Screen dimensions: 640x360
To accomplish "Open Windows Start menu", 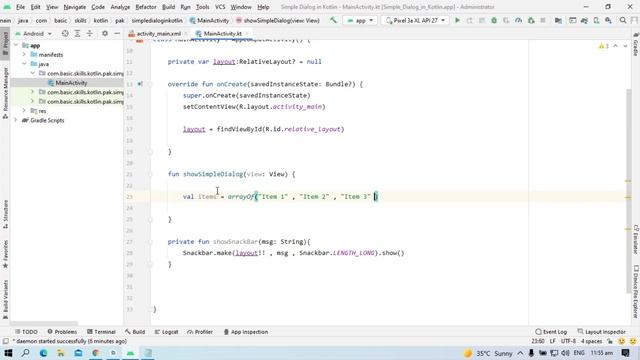I will click(8, 353).
